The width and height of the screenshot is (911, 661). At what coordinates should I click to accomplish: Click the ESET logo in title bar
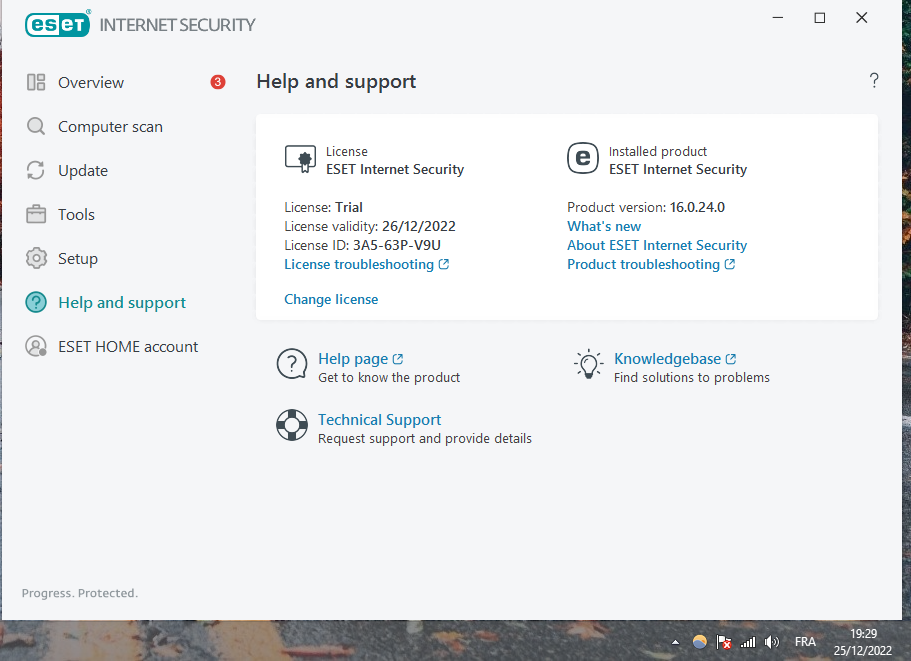pyautogui.click(x=58, y=24)
